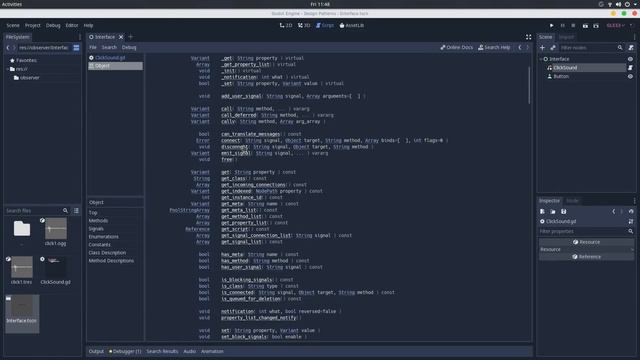Image resolution: width=640 pixels, height=360 pixels.
Task: Add a new scene tab
Action: 131,37
